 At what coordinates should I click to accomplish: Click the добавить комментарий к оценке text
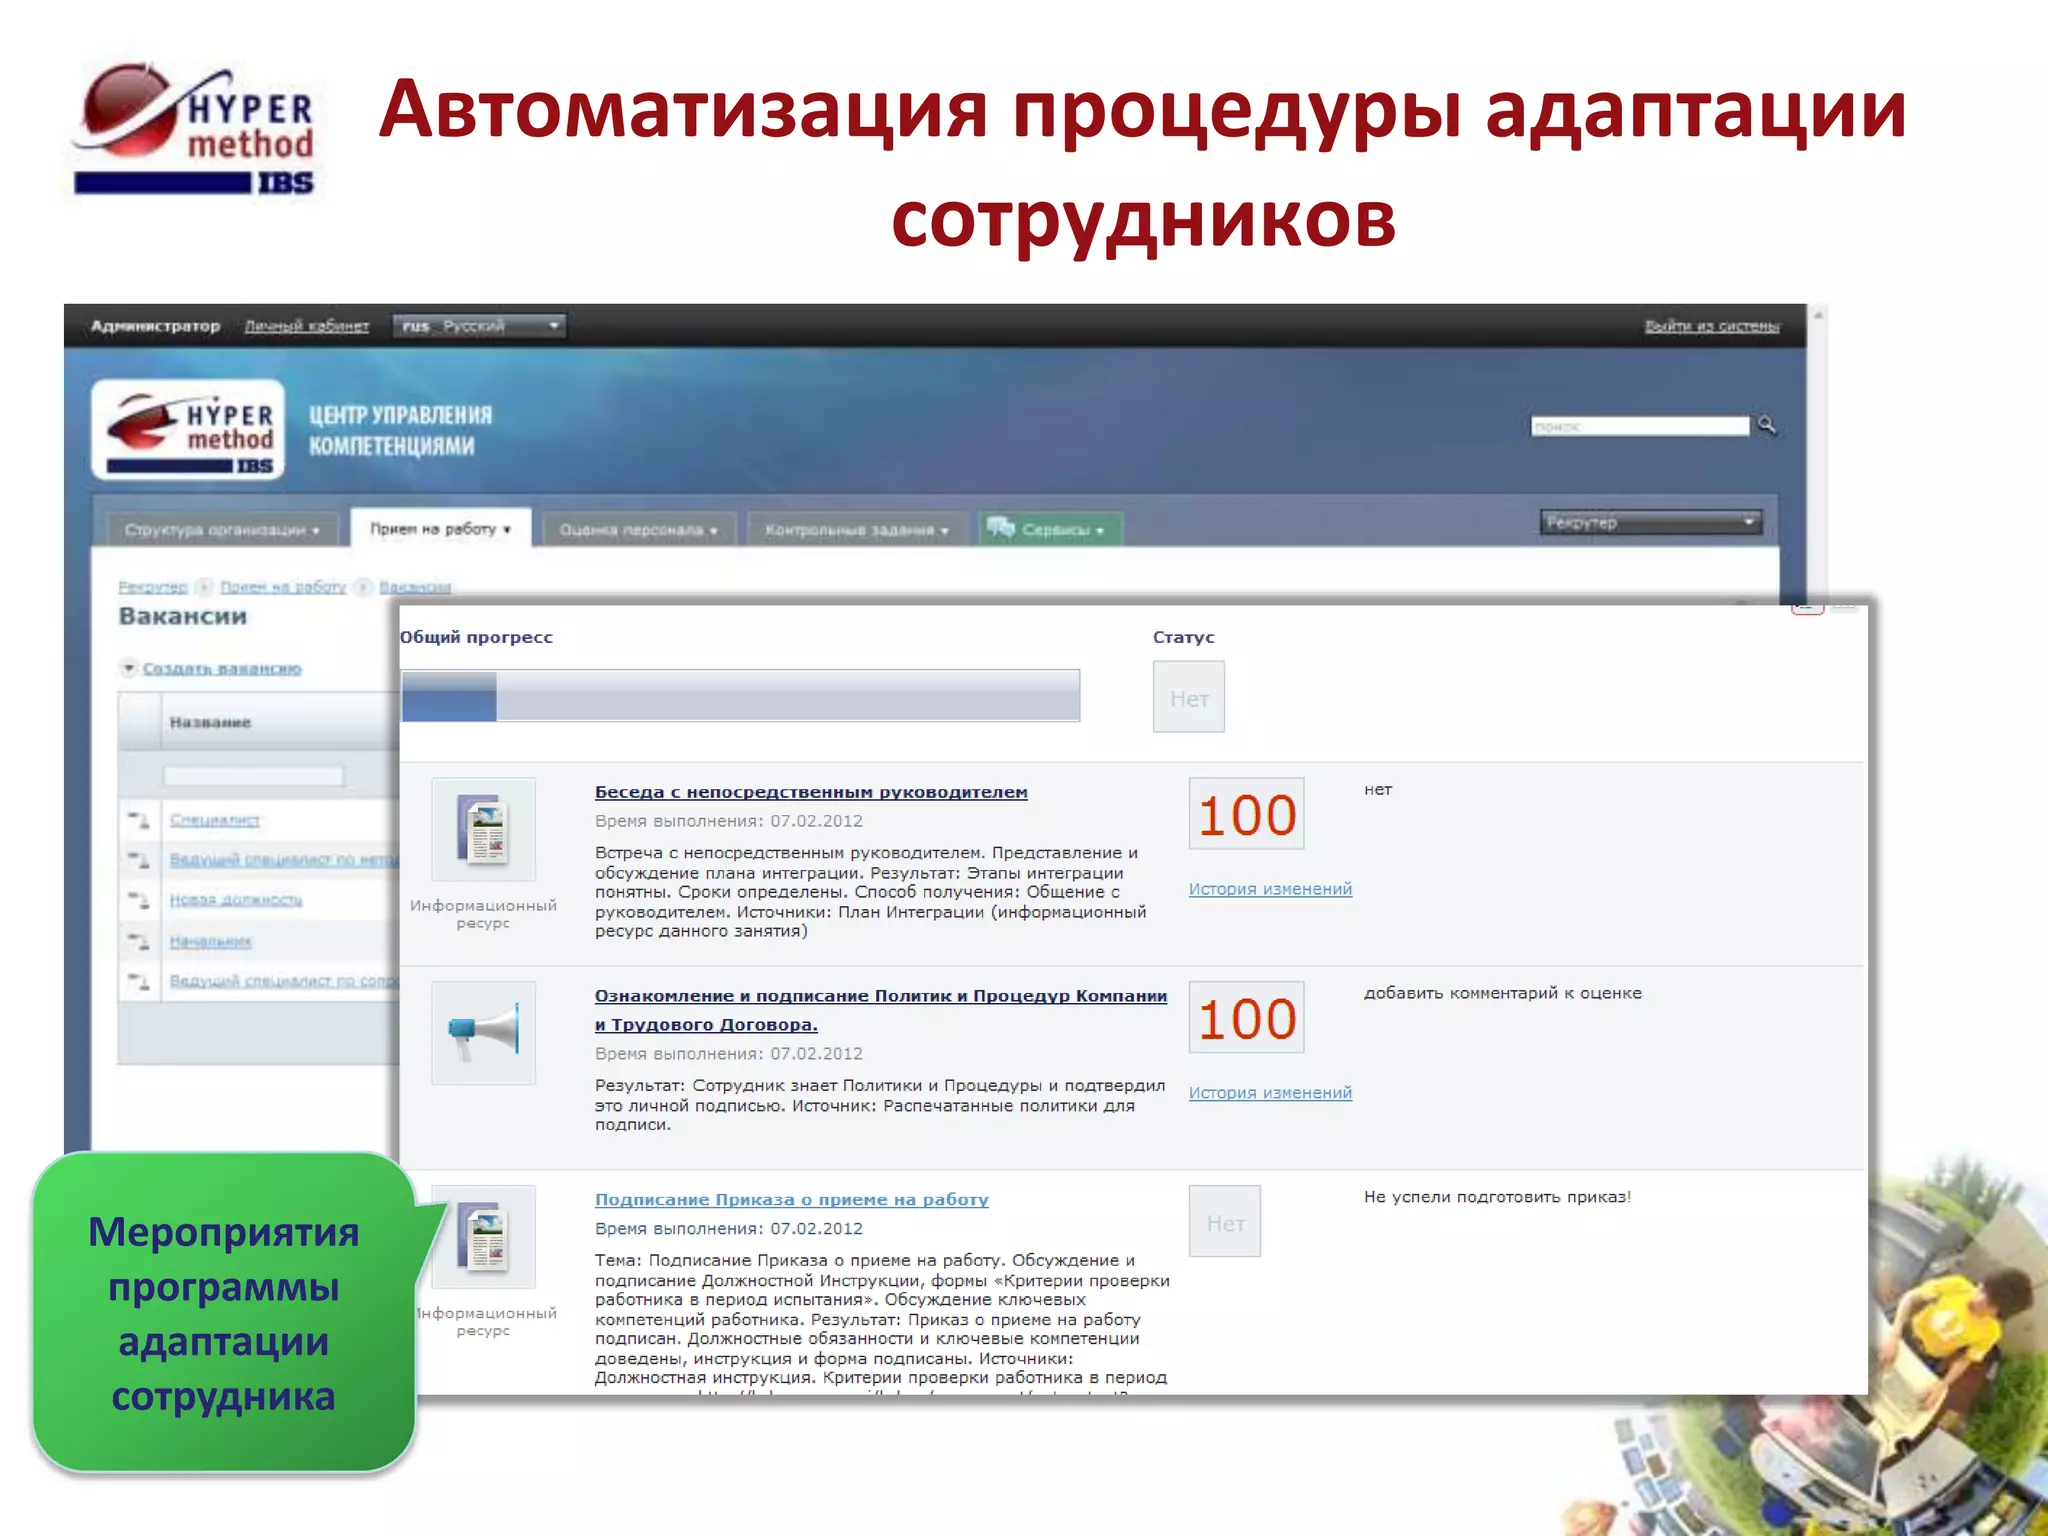1503,993
